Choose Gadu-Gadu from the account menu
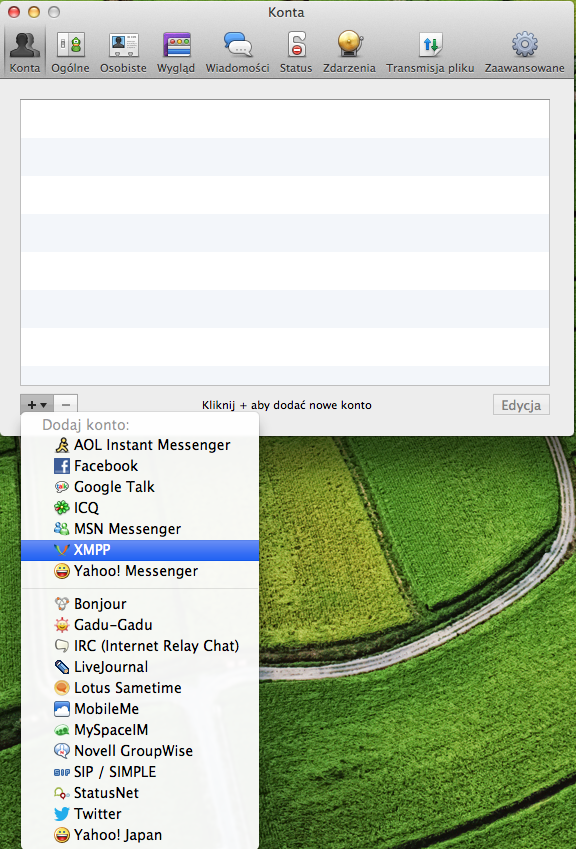The image size is (576, 849). pos(140,625)
